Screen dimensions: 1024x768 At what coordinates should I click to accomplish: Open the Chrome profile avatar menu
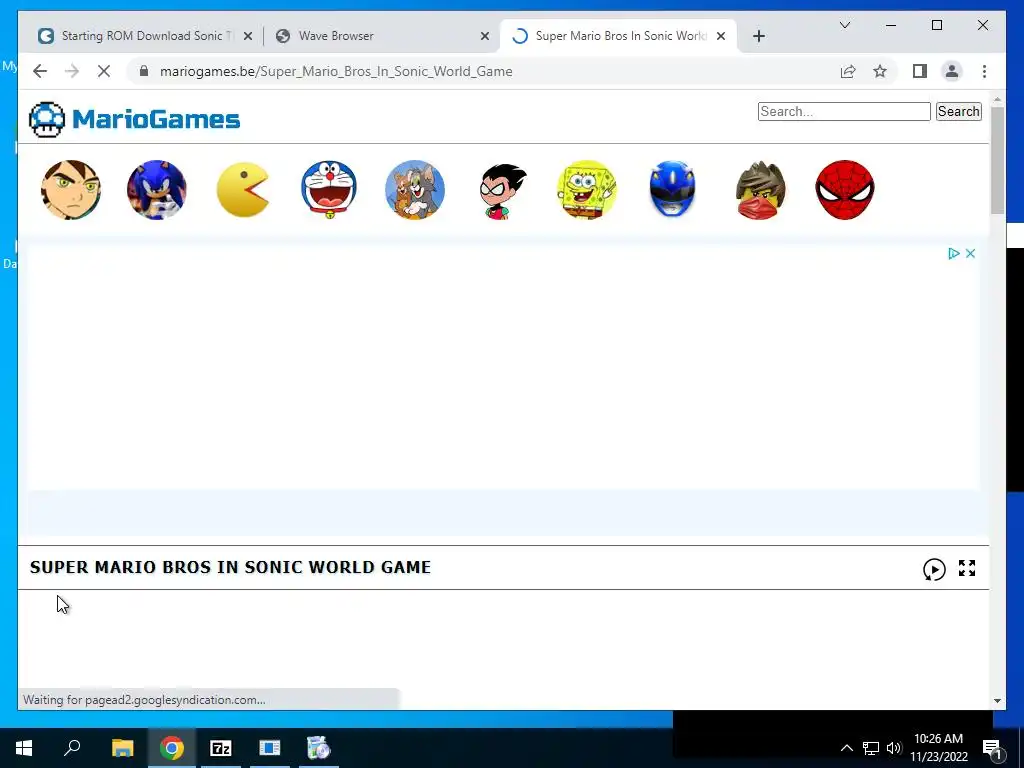coord(952,71)
